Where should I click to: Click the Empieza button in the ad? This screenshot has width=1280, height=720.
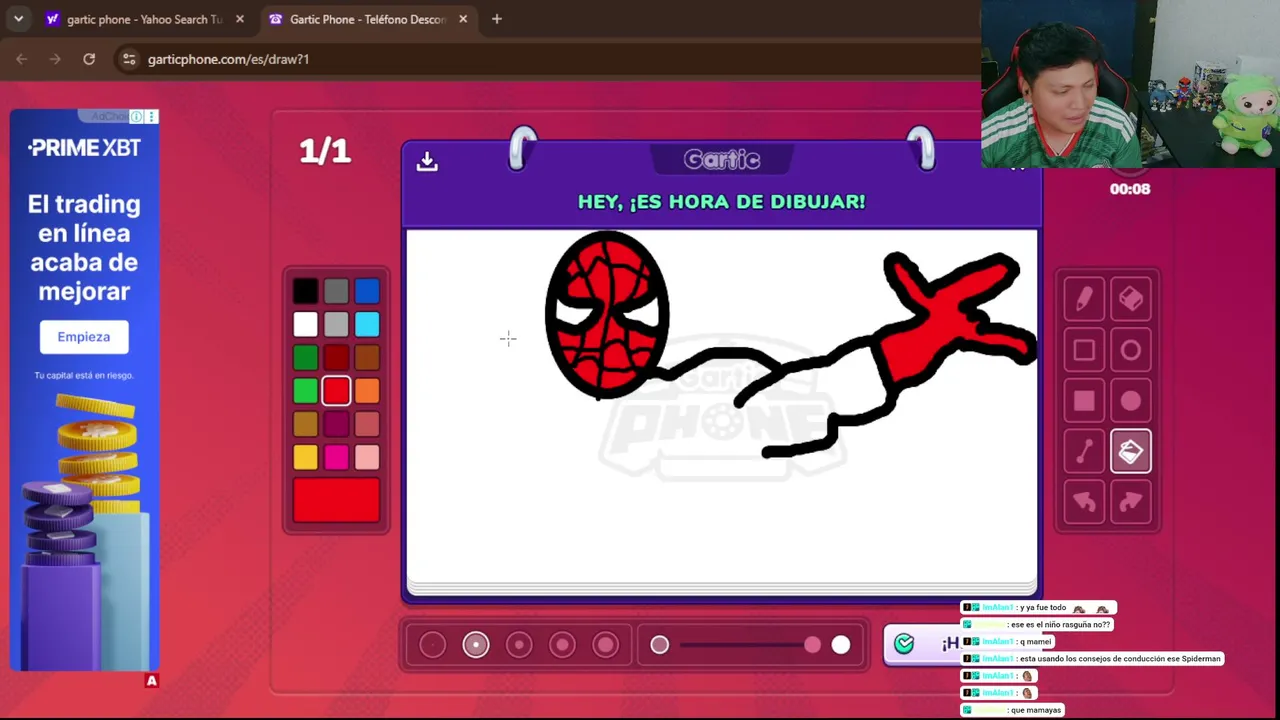(x=84, y=337)
